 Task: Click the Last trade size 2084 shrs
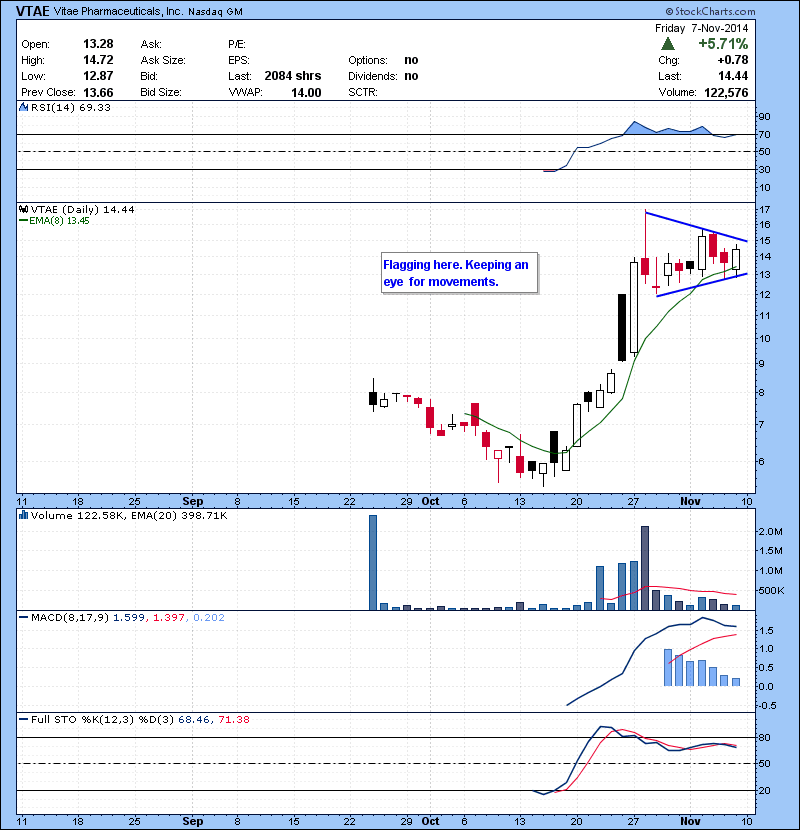(293, 76)
